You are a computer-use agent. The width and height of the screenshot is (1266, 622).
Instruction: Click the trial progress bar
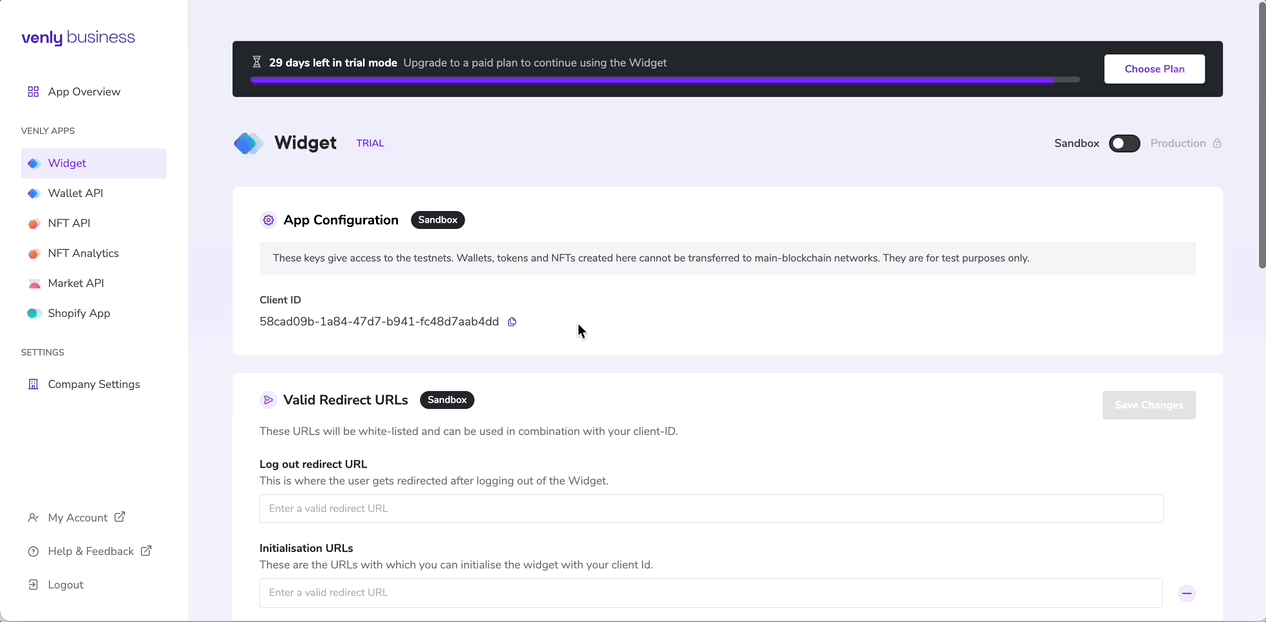[665, 79]
